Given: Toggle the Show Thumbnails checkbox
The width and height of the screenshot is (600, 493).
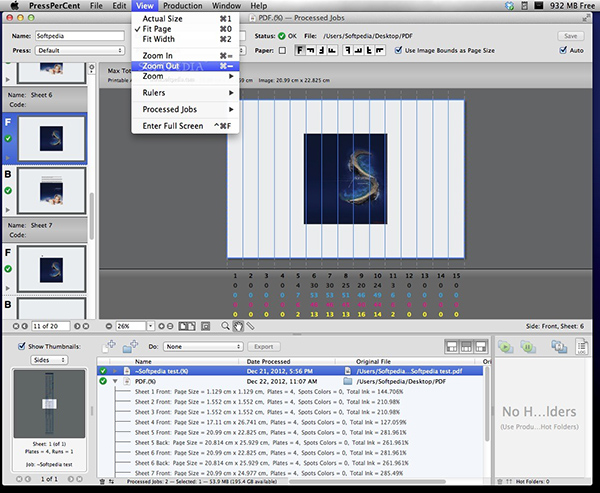Looking at the screenshot, I should (x=22, y=346).
